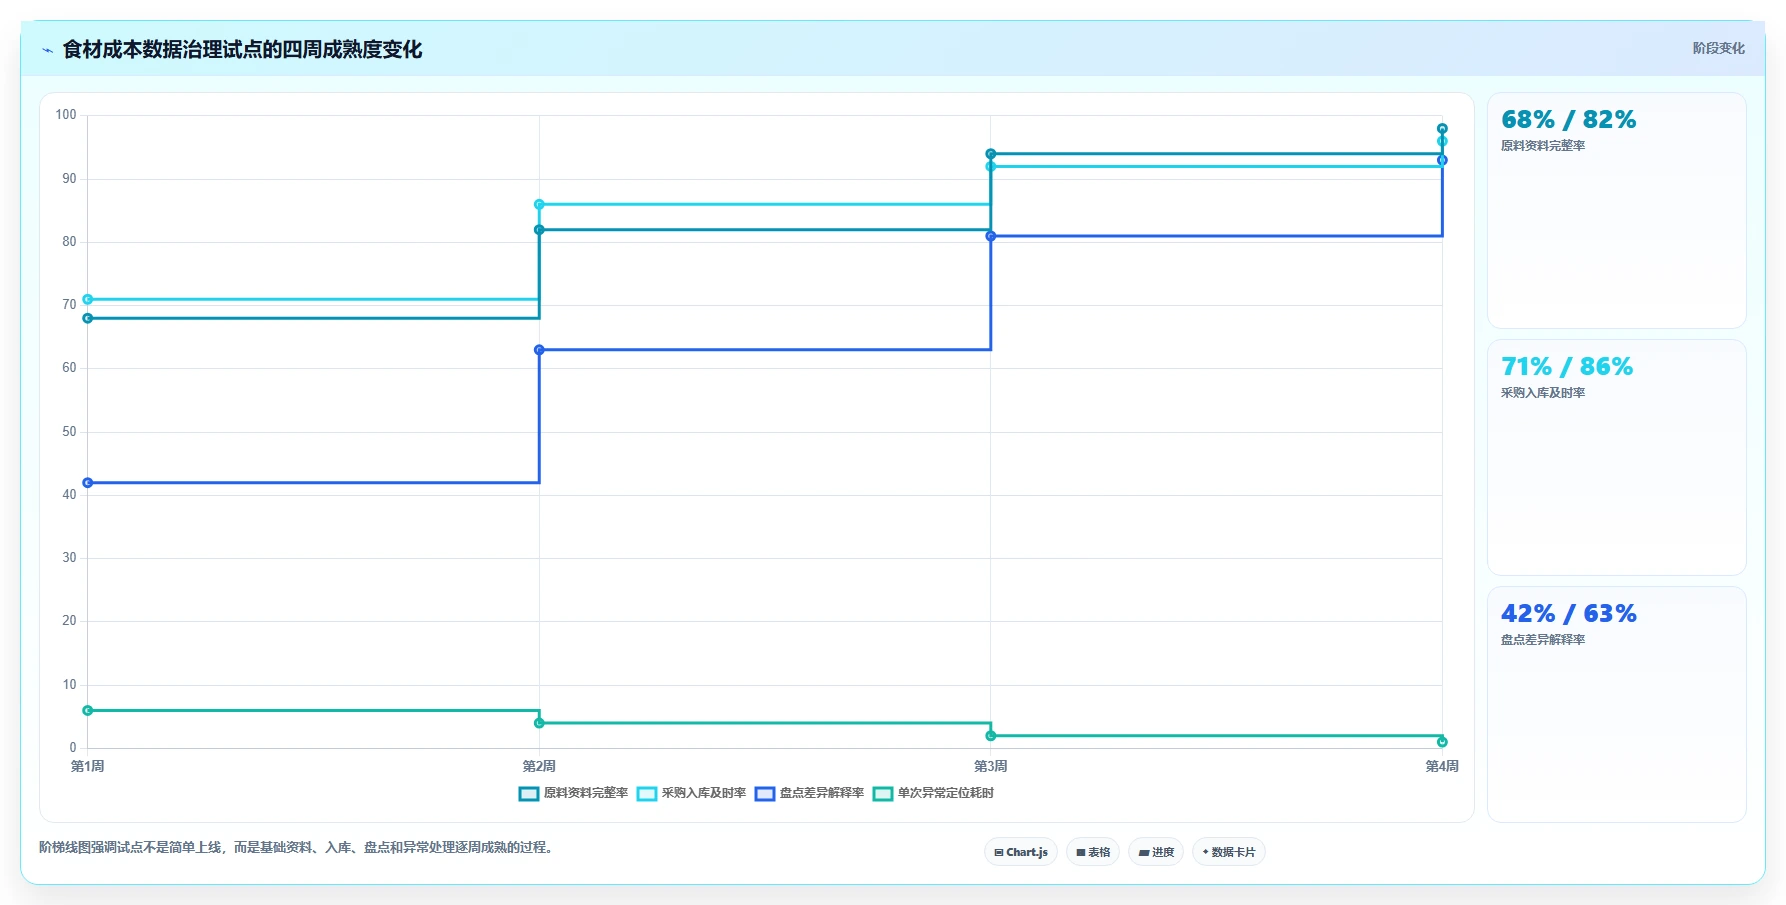Click the 盘点差异解释率 point at 第1周 (42)
1786x905 pixels.
point(88,483)
